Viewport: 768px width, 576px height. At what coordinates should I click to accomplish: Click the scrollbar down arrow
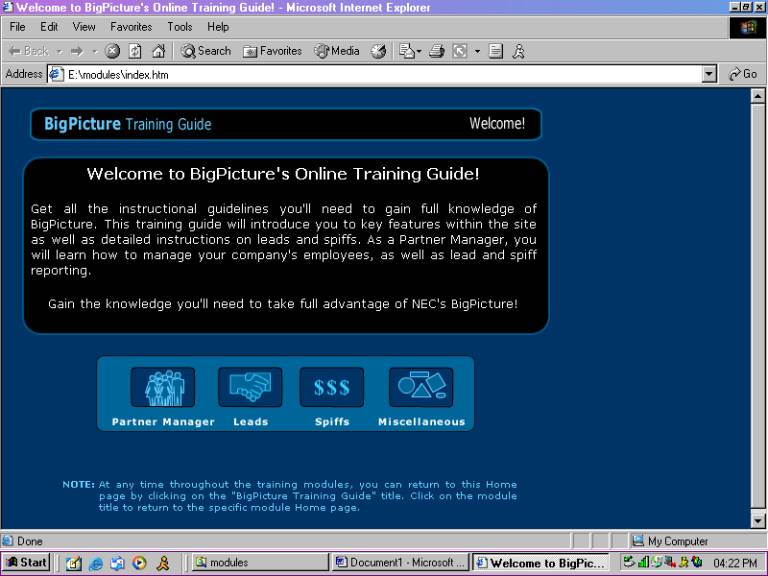(758, 521)
